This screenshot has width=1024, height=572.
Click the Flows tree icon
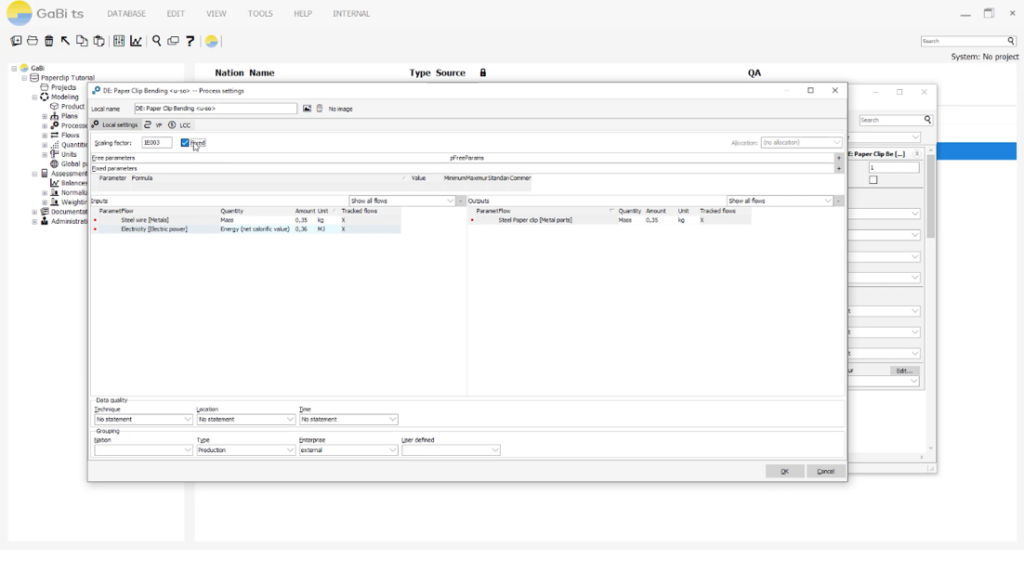click(55, 135)
